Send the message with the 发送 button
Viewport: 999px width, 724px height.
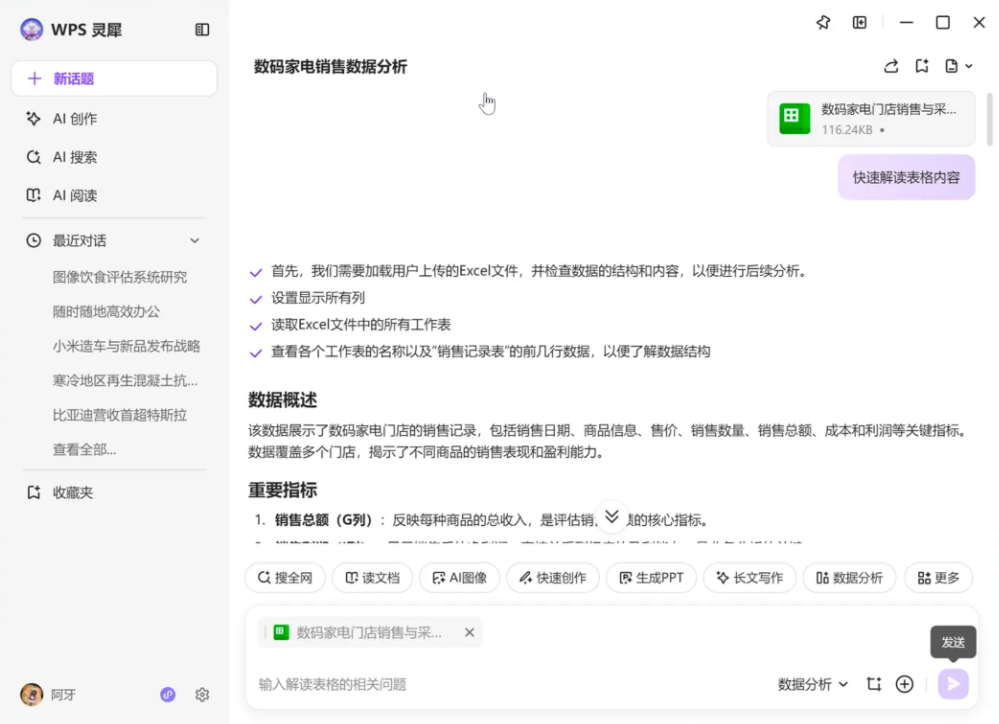tap(953, 684)
